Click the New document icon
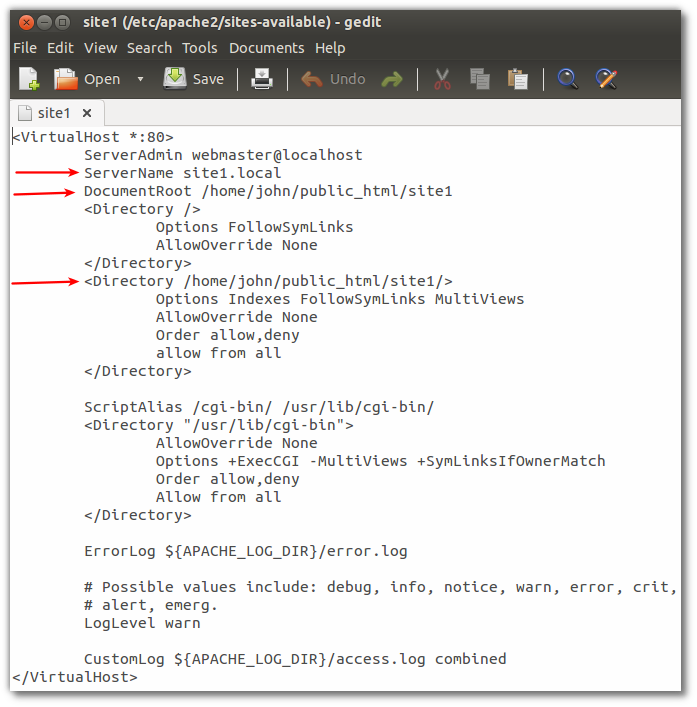697x707 pixels. [x=29, y=79]
